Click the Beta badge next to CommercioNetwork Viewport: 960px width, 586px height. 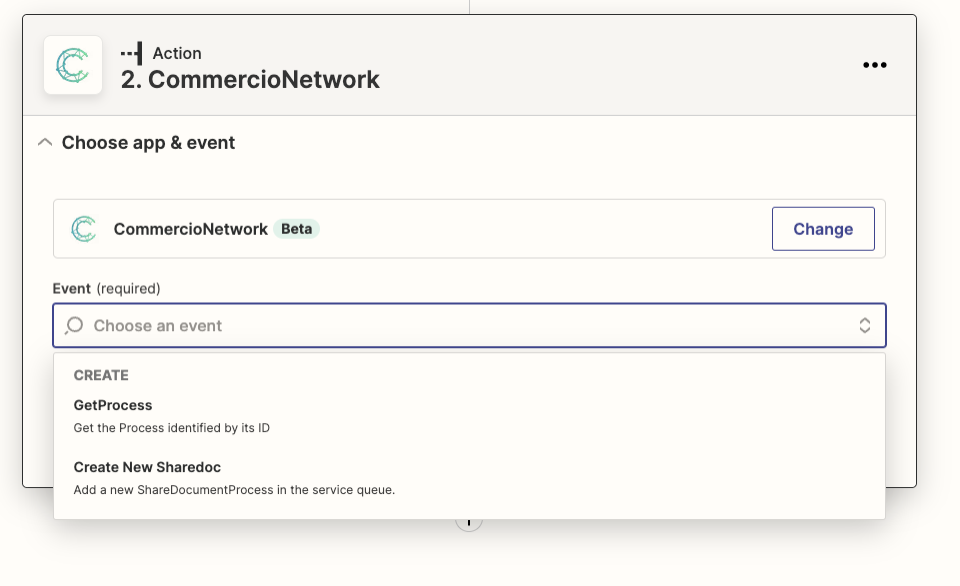(x=296, y=229)
